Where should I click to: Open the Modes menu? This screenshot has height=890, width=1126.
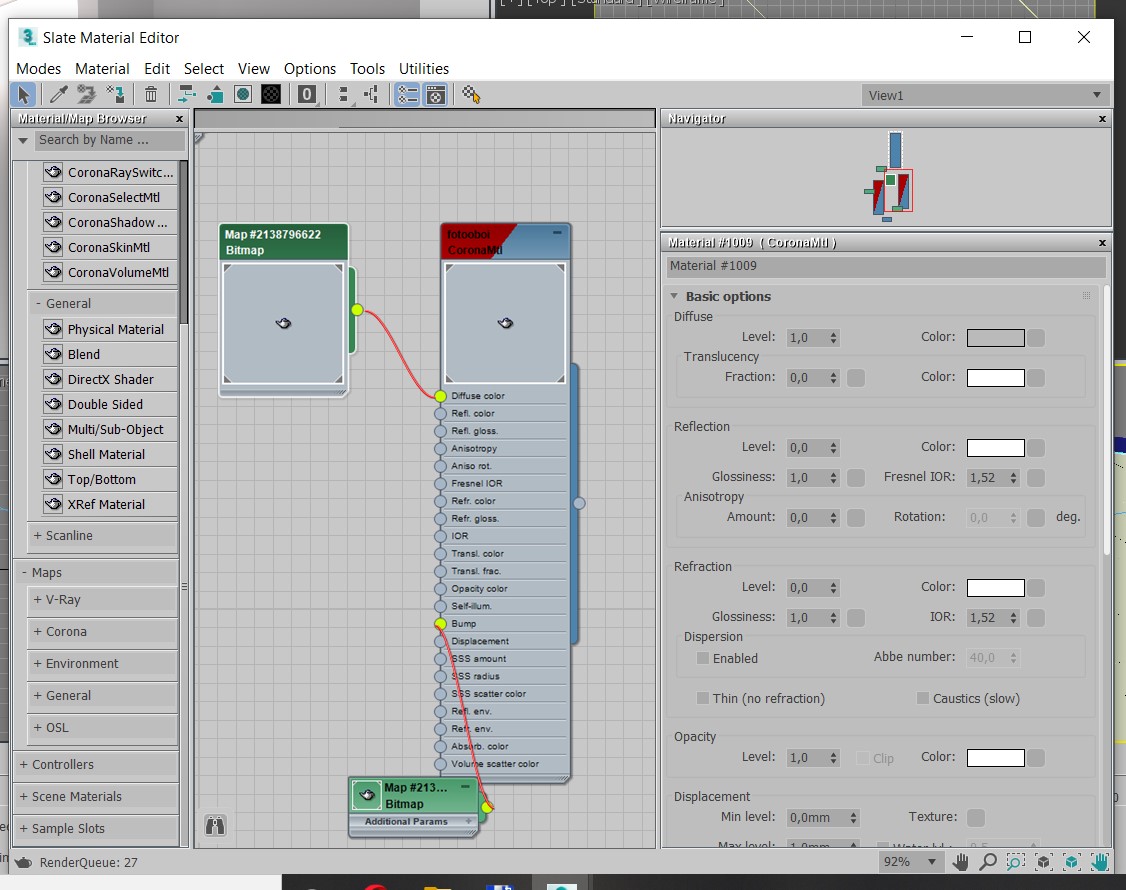coord(38,68)
